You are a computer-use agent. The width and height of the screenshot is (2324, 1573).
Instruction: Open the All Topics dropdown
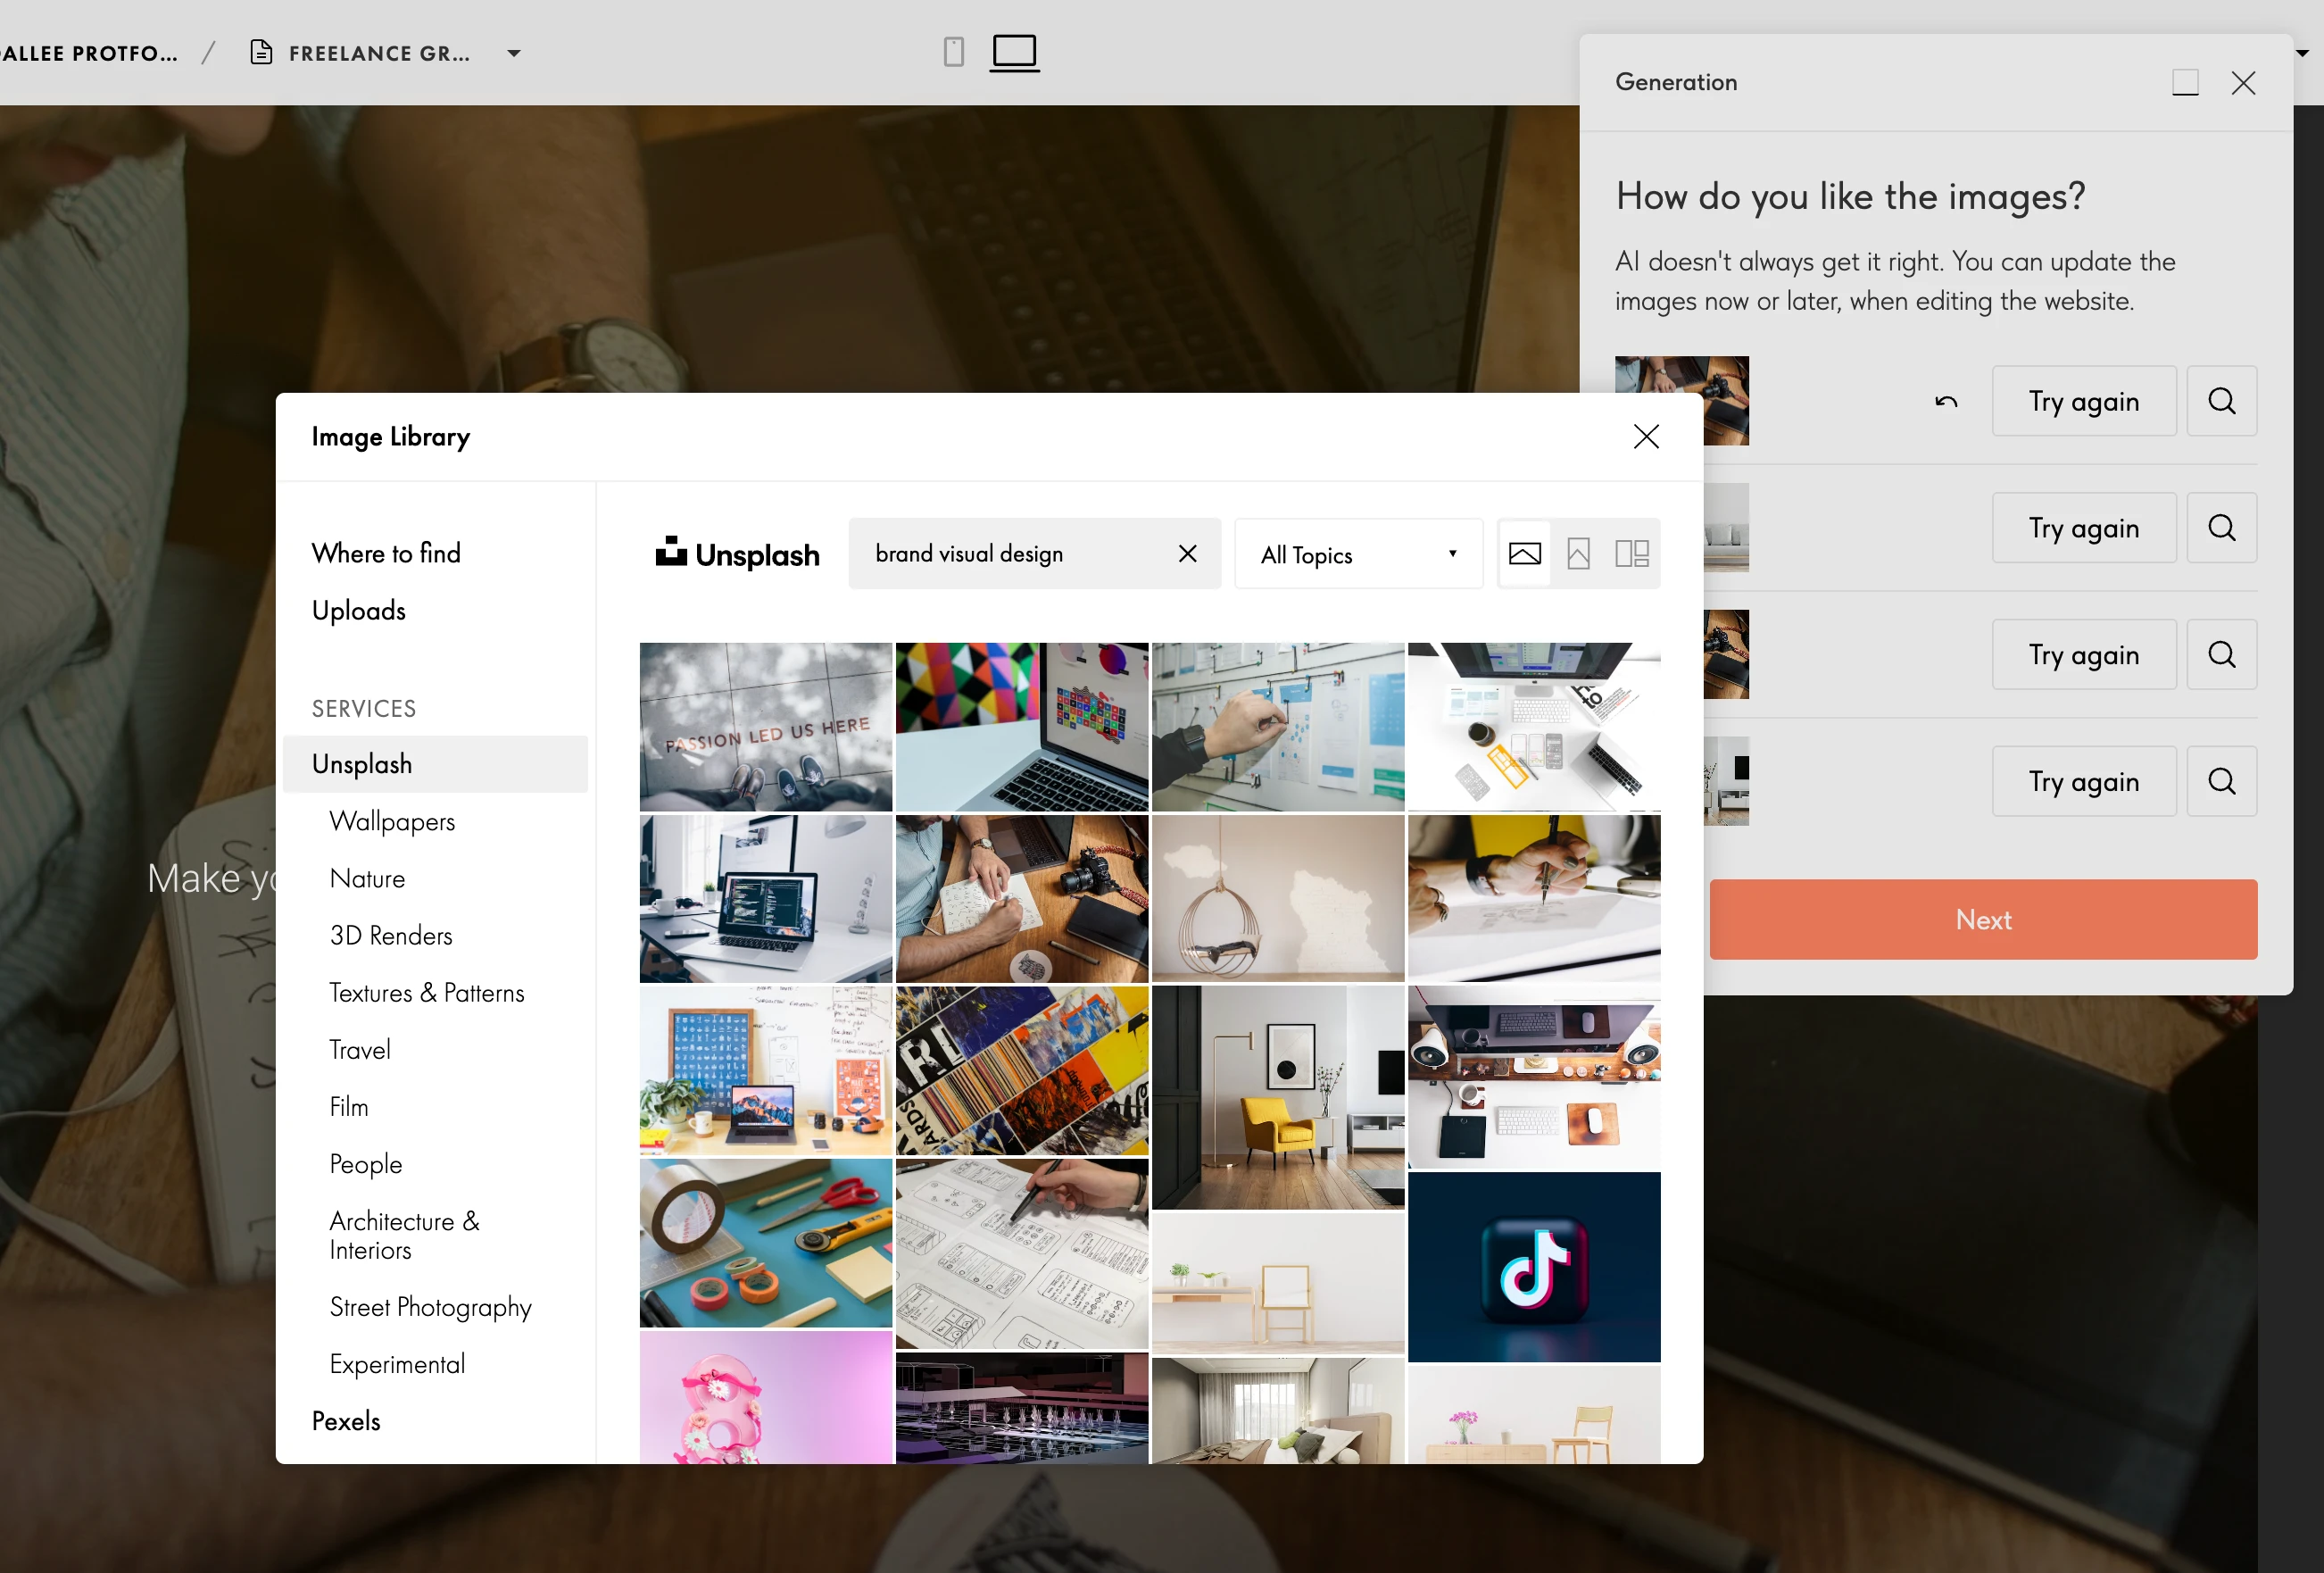tap(1358, 554)
